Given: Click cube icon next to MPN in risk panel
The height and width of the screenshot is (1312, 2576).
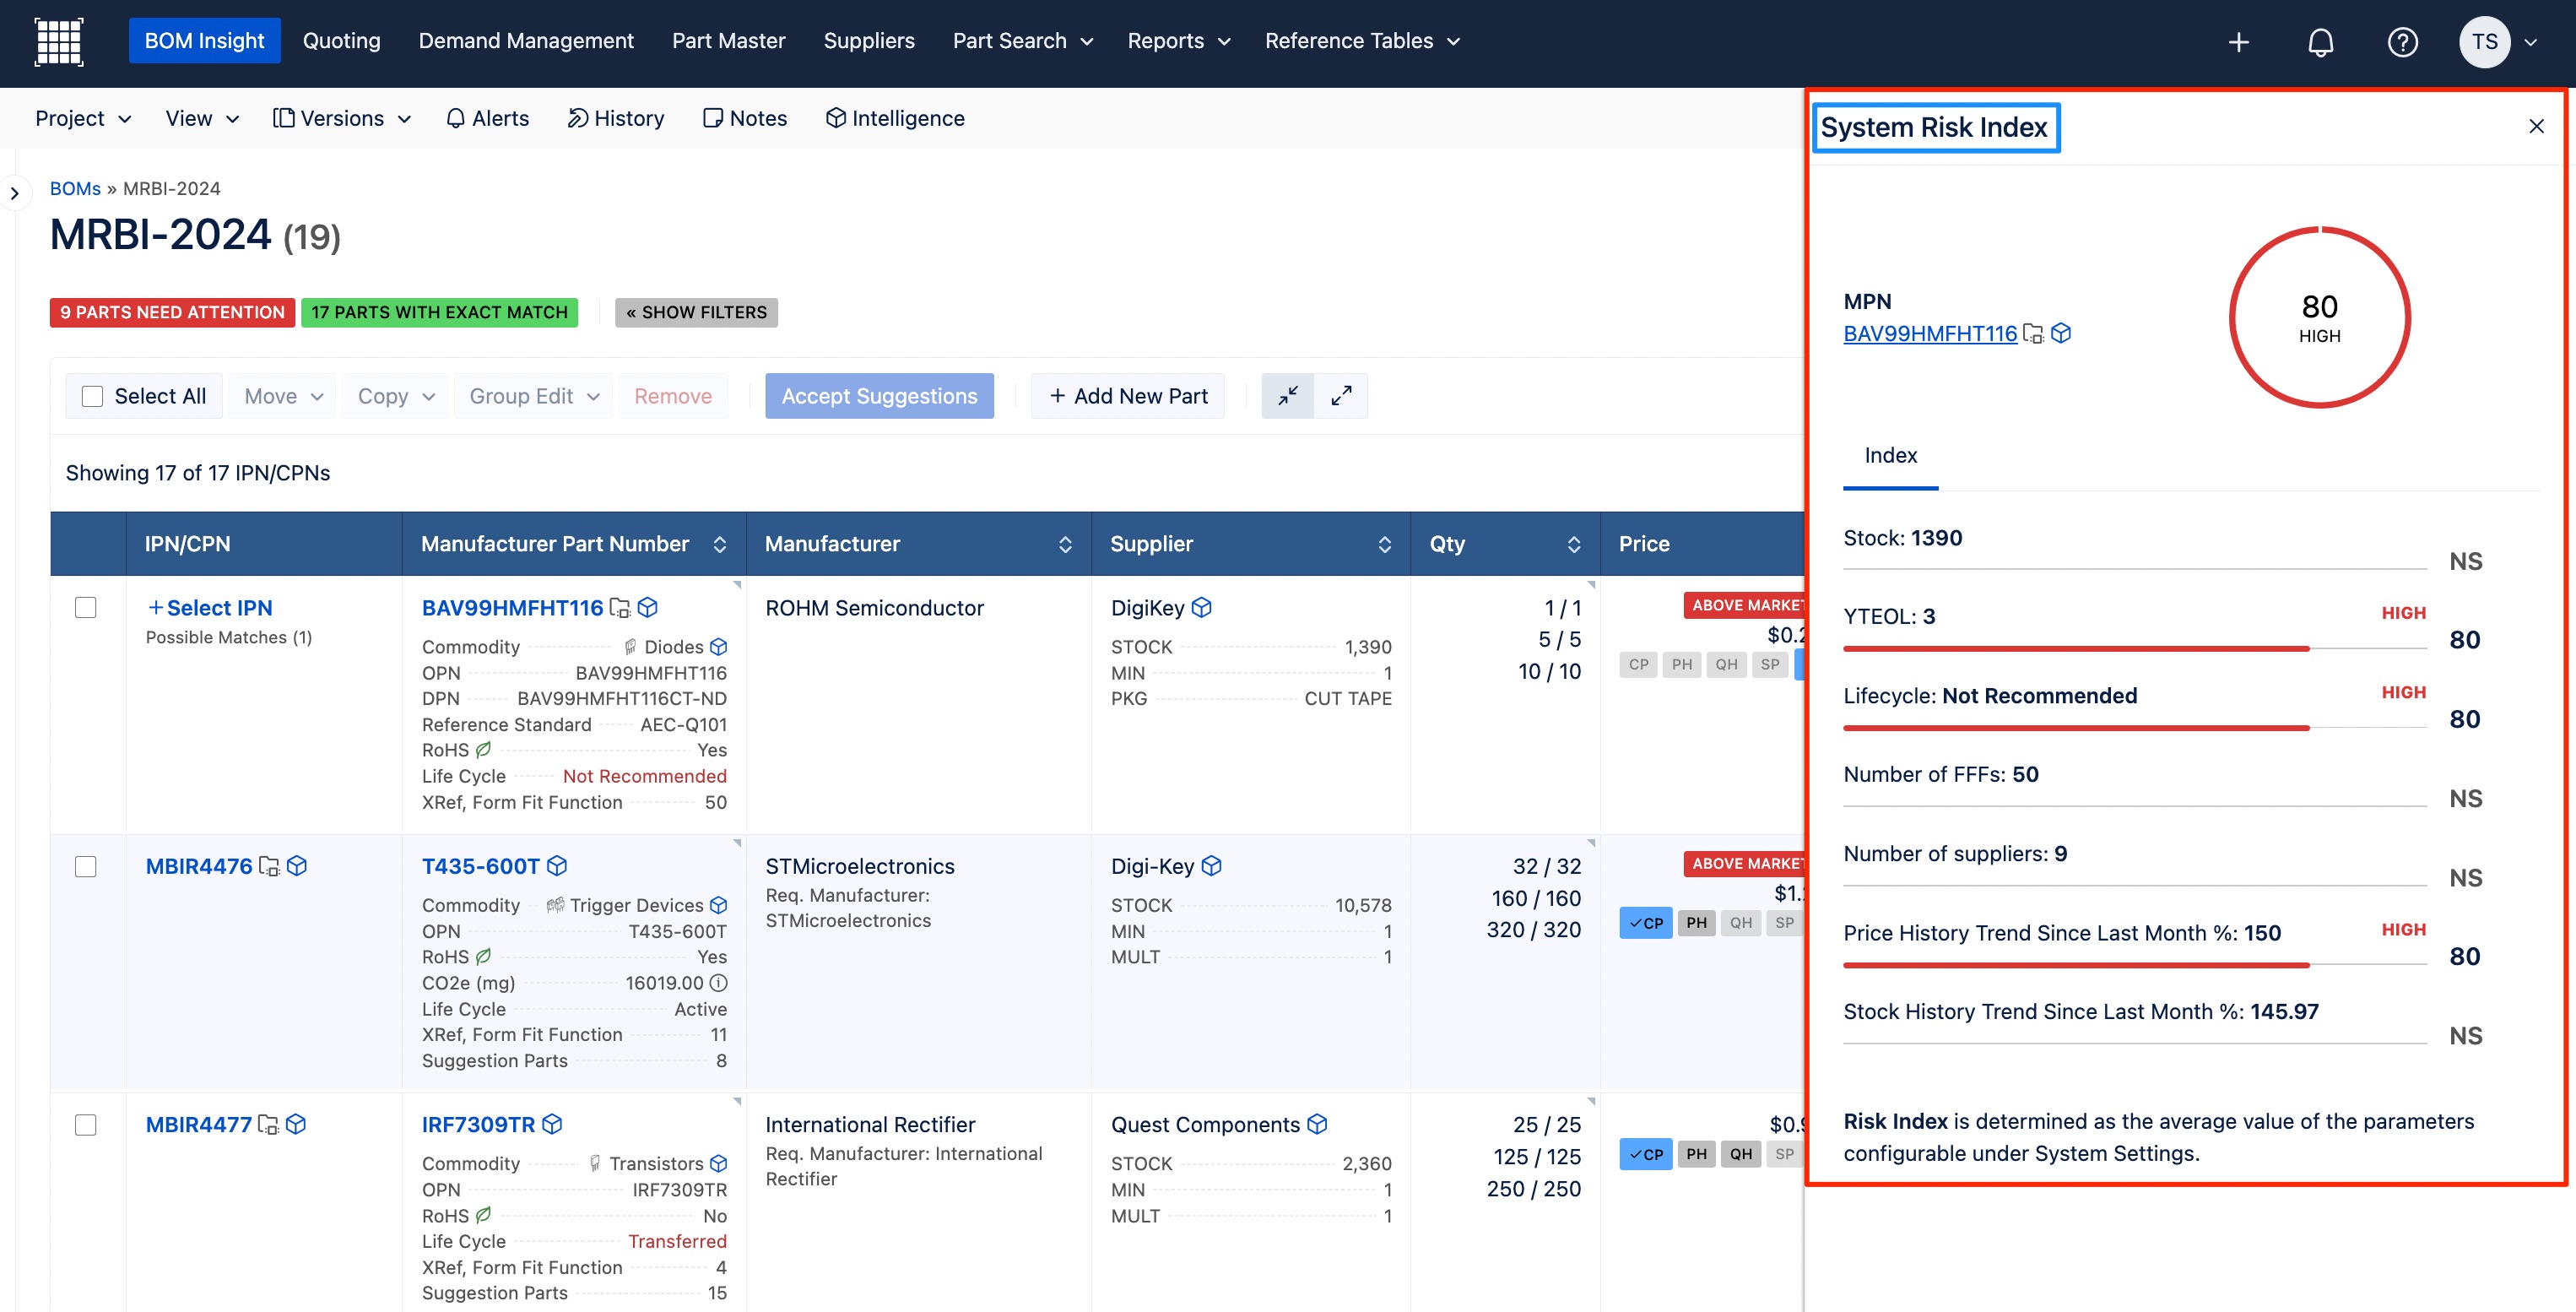Looking at the screenshot, I should (x=2061, y=333).
